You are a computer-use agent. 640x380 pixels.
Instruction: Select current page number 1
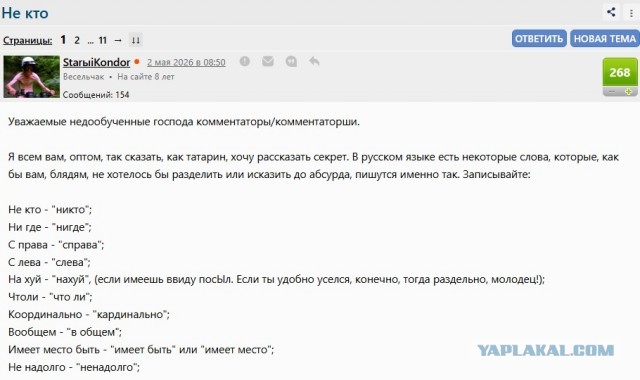click(x=63, y=40)
